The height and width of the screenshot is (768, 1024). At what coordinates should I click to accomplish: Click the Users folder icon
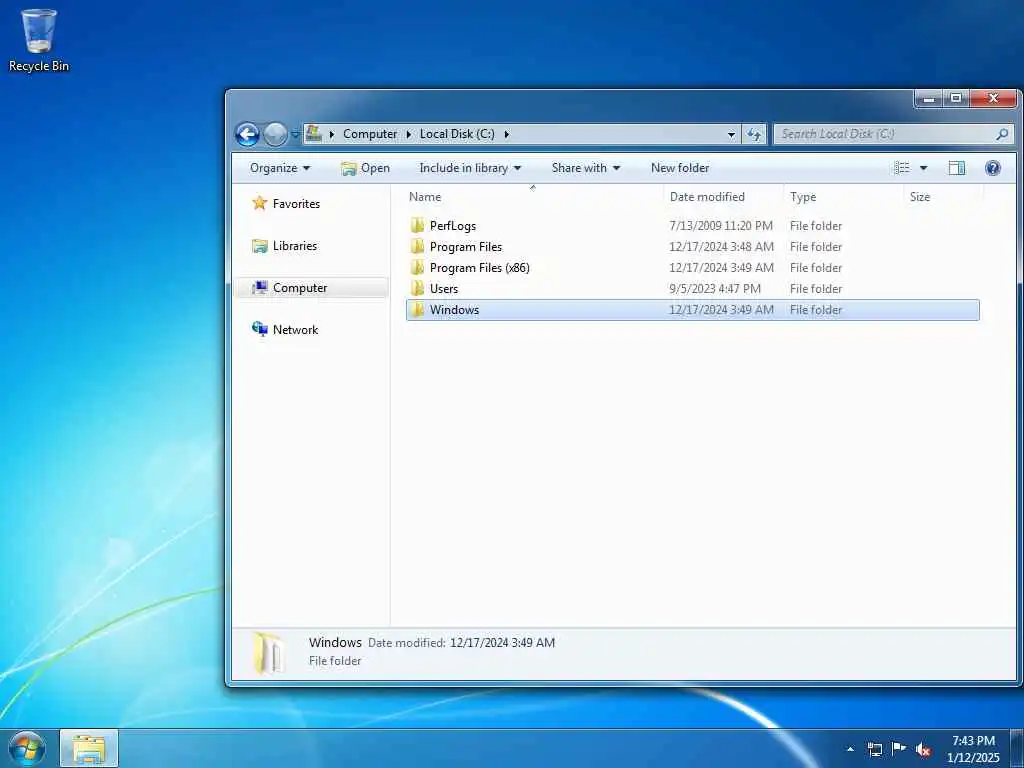tap(417, 289)
